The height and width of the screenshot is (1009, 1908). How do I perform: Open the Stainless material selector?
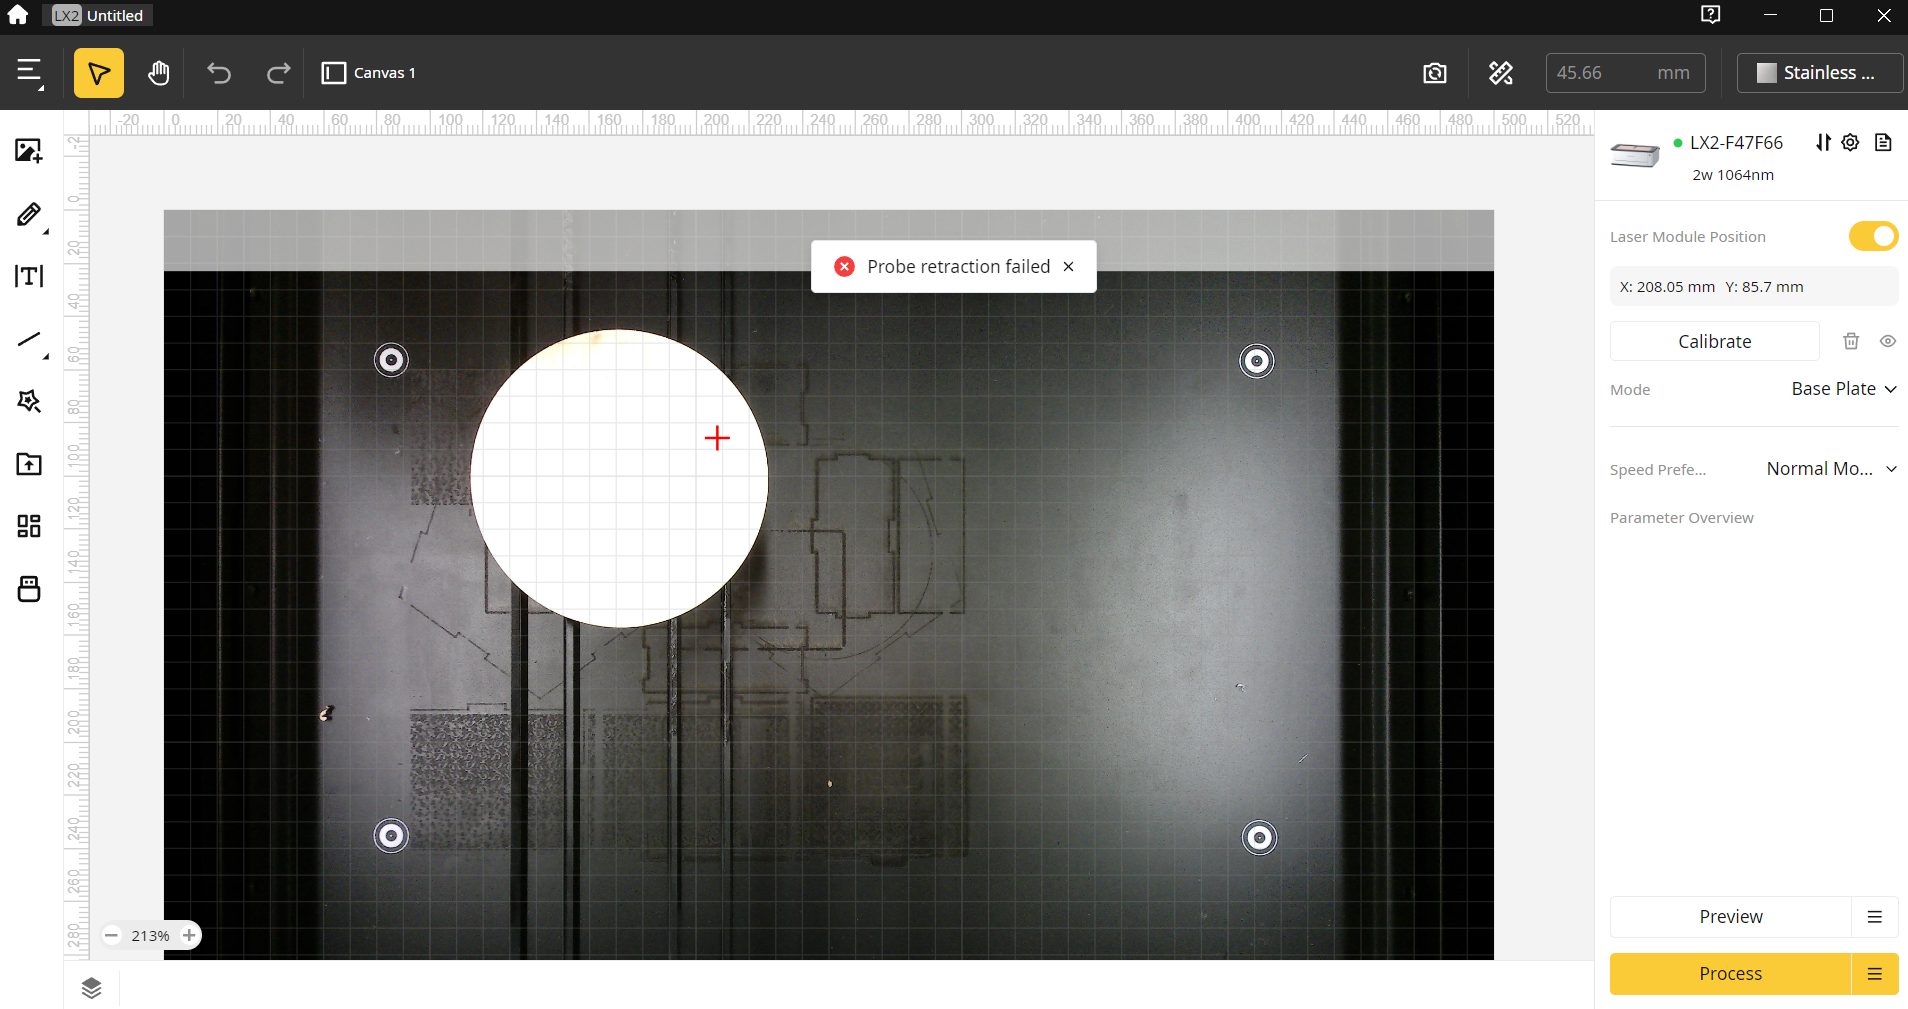pyautogui.click(x=1818, y=73)
